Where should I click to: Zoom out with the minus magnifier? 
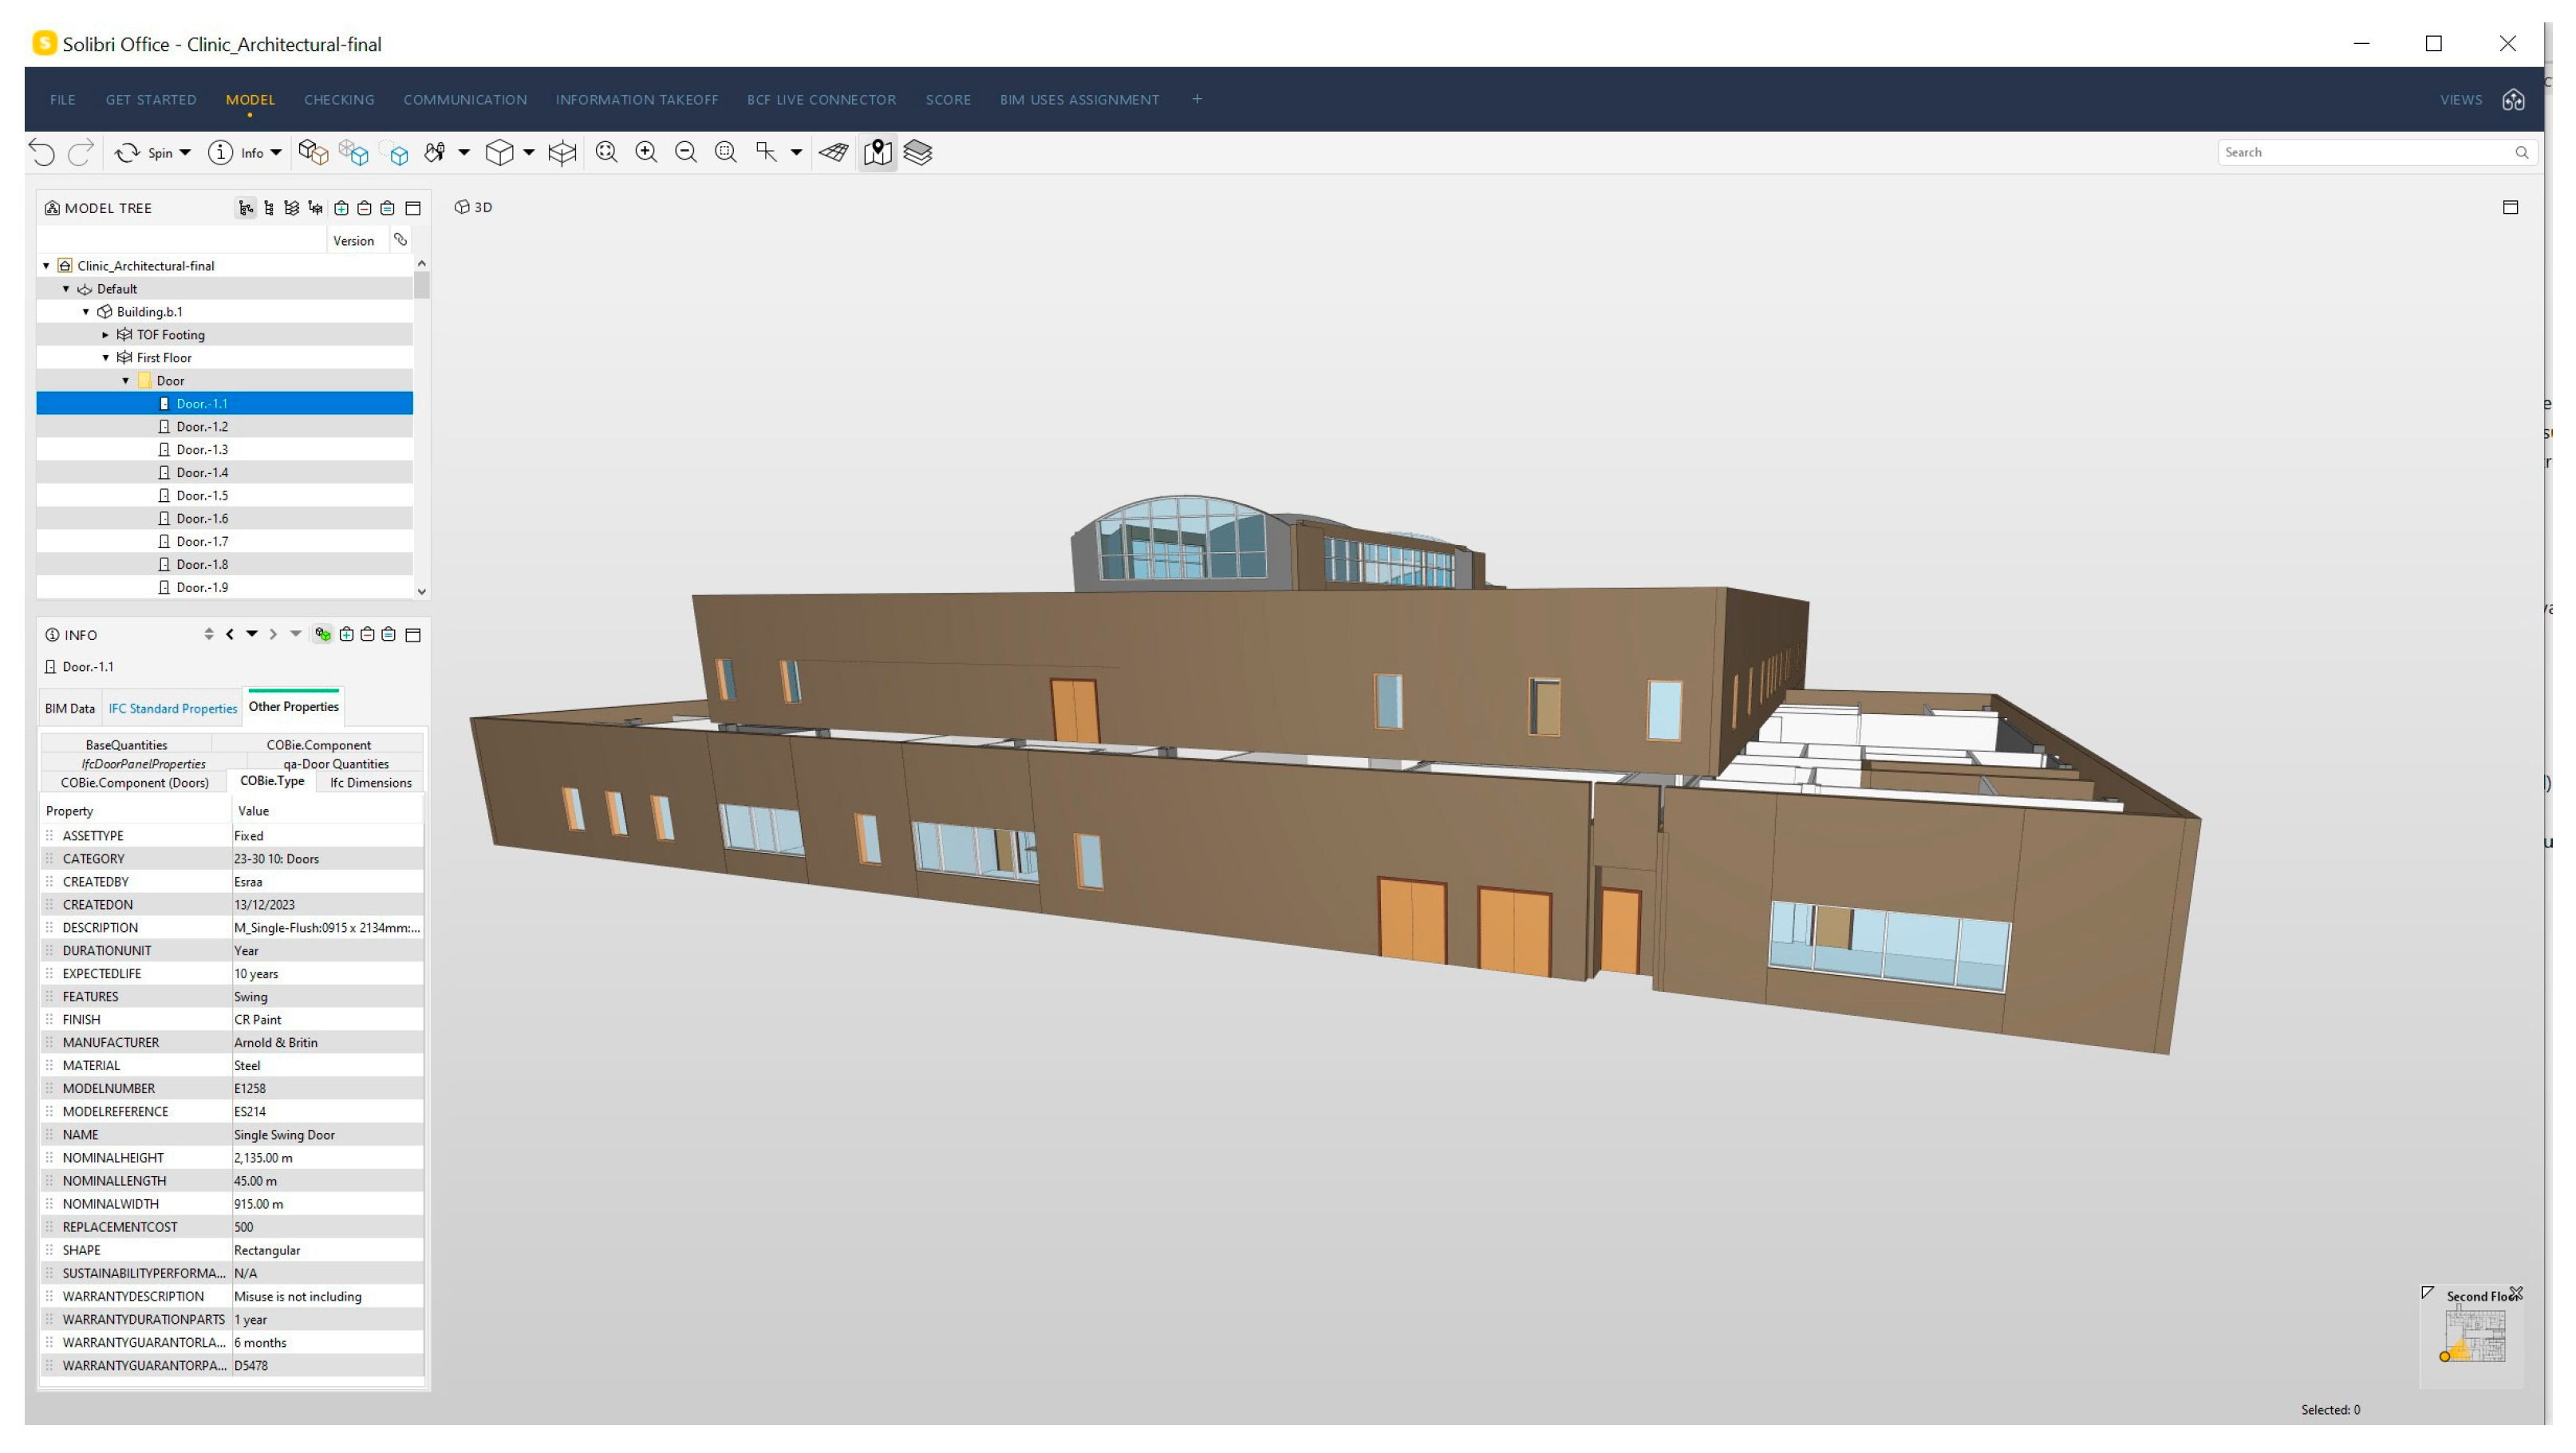click(686, 153)
